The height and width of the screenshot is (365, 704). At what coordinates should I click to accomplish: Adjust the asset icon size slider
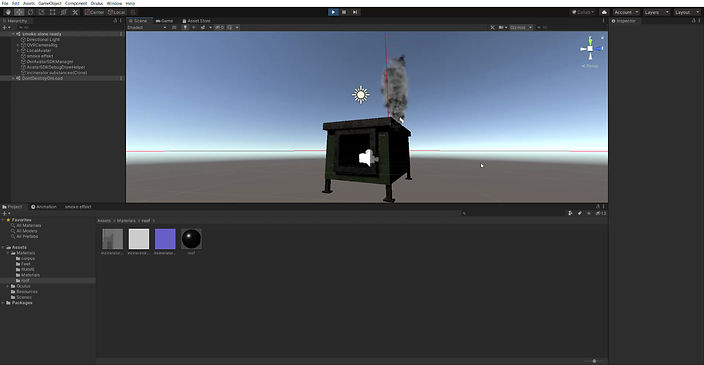click(594, 361)
